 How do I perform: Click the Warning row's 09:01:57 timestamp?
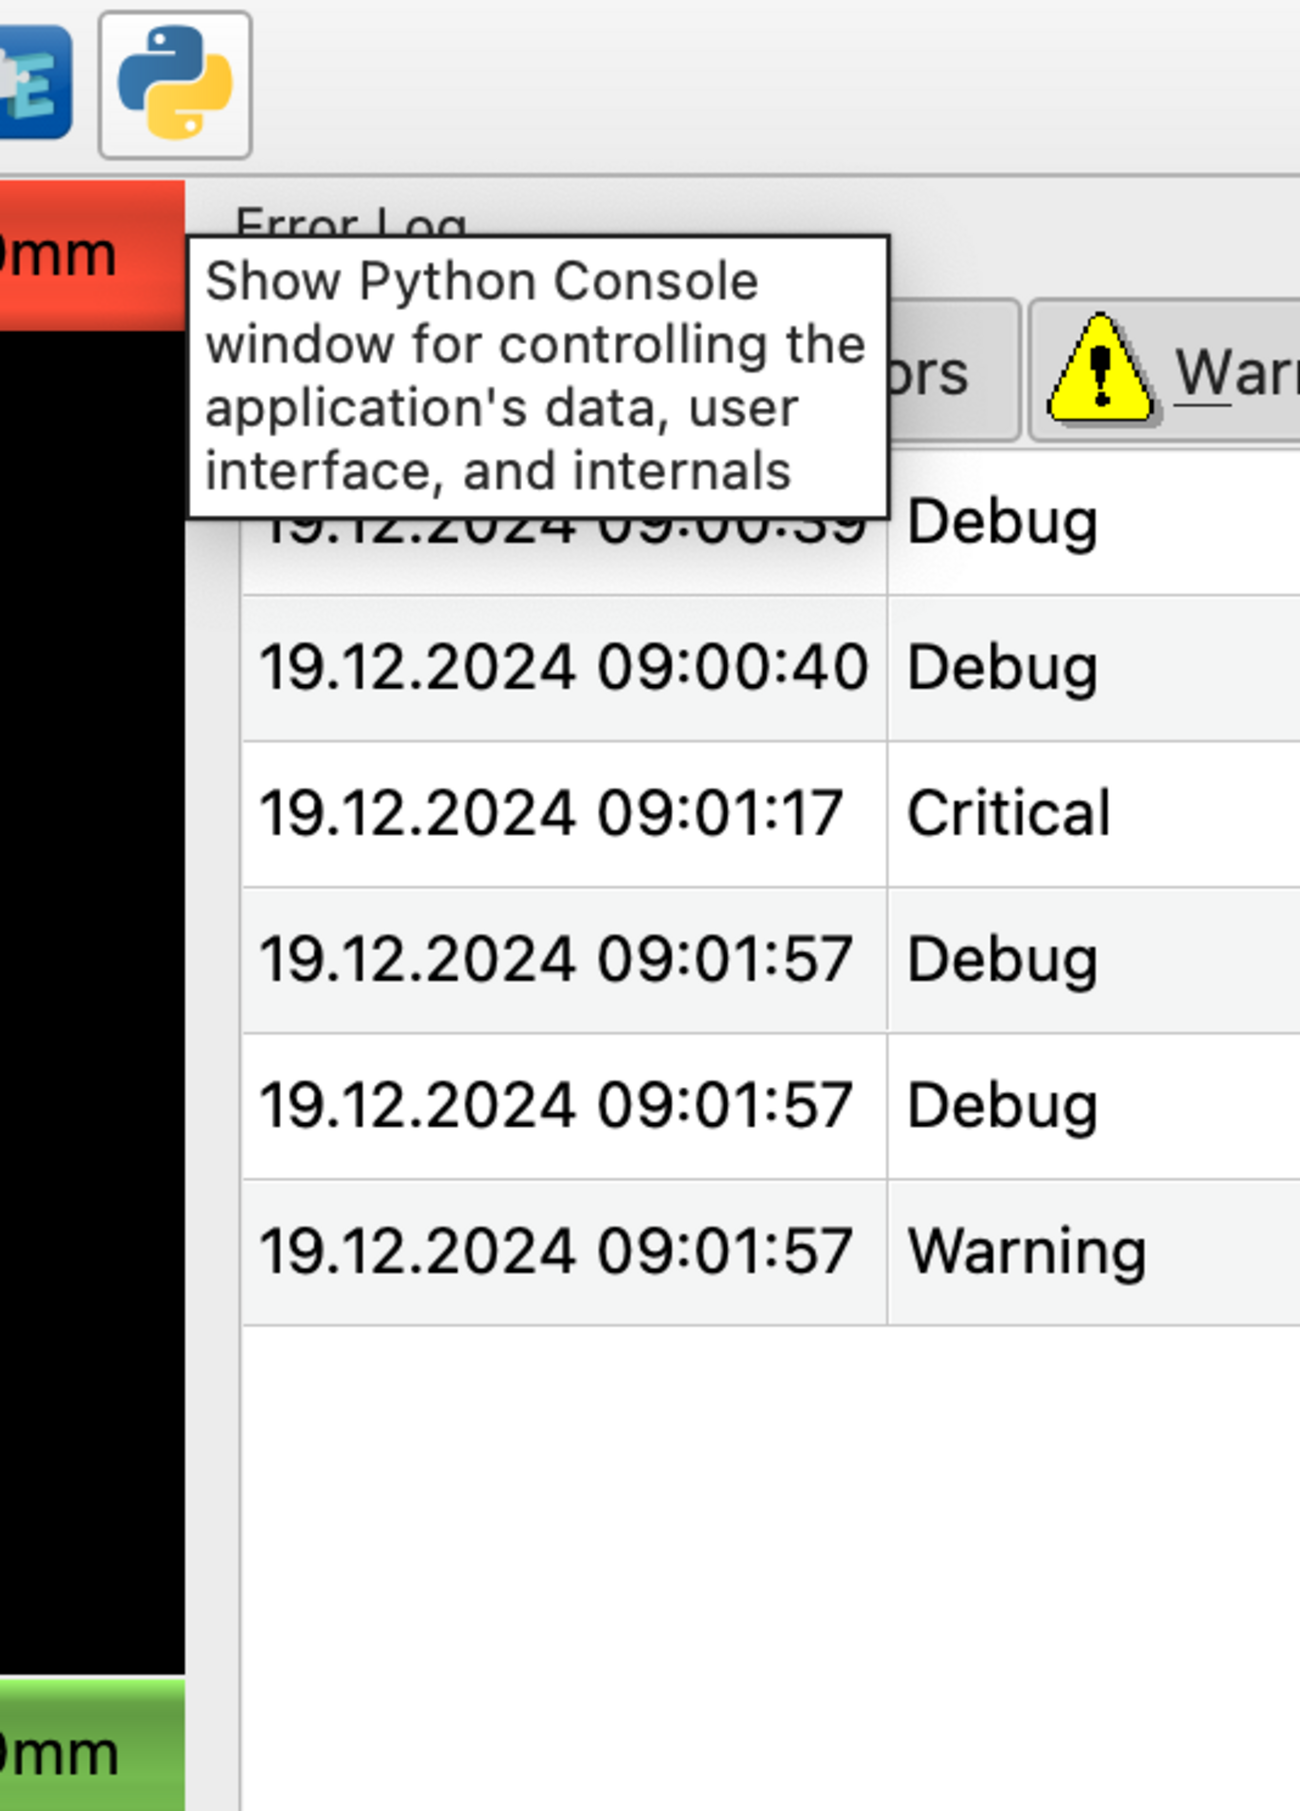coord(556,1252)
